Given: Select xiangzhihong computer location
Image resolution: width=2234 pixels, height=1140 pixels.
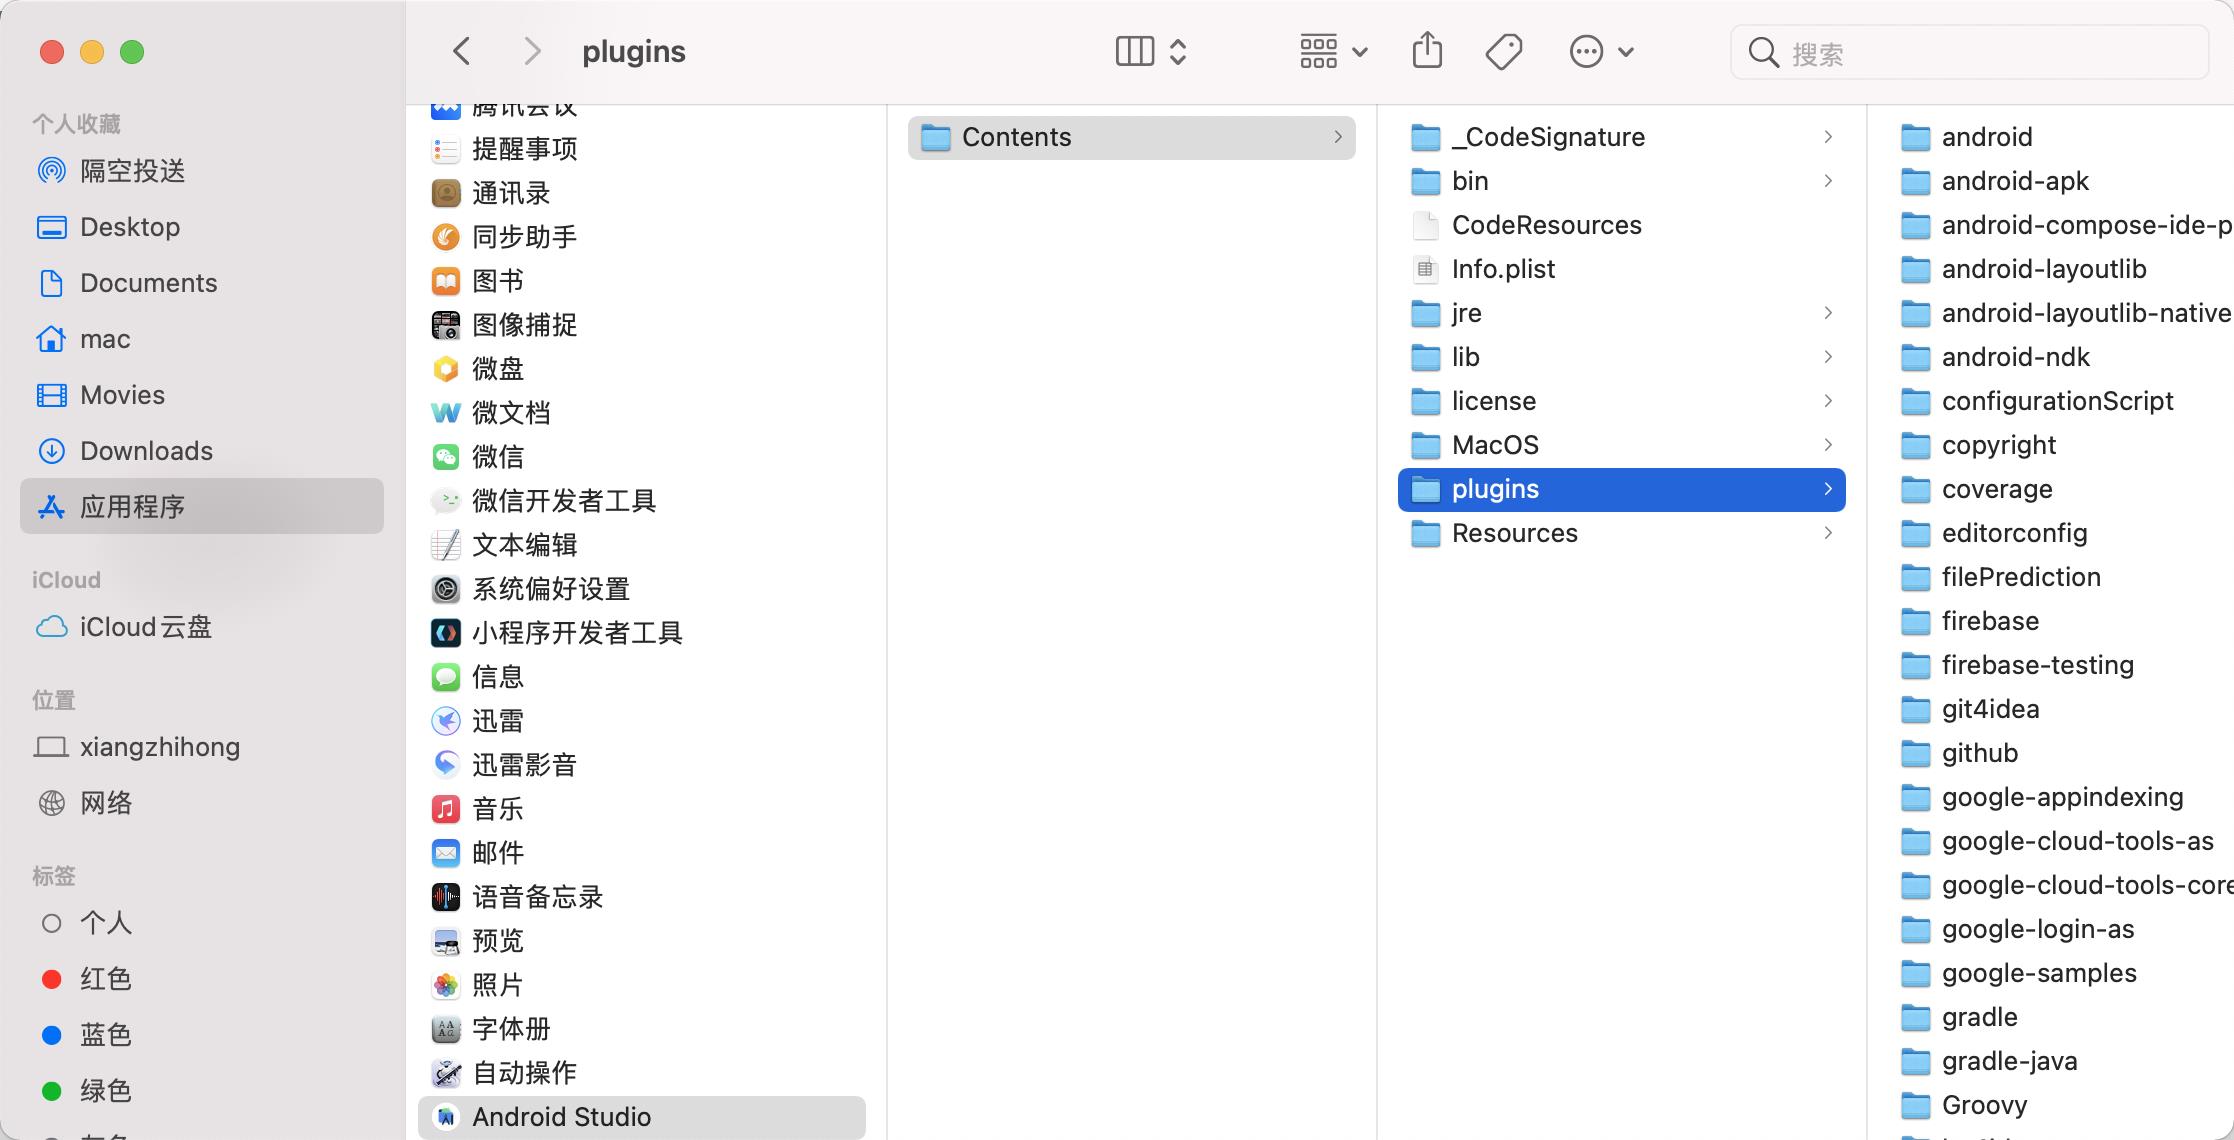Looking at the screenshot, I should click(201, 747).
